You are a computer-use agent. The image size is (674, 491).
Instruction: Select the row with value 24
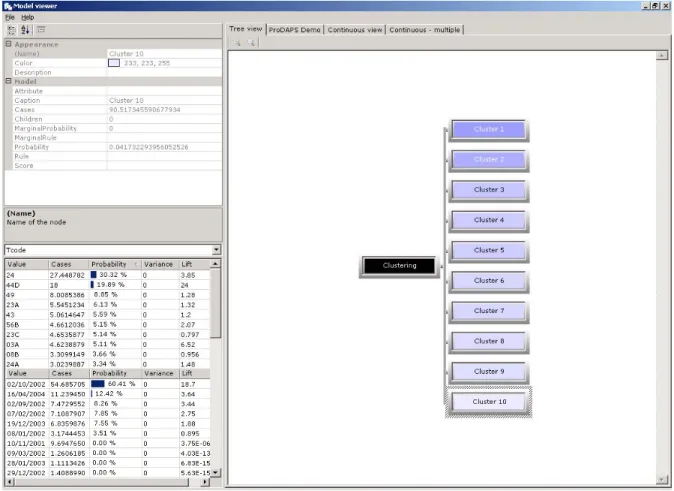click(x=107, y=275)
